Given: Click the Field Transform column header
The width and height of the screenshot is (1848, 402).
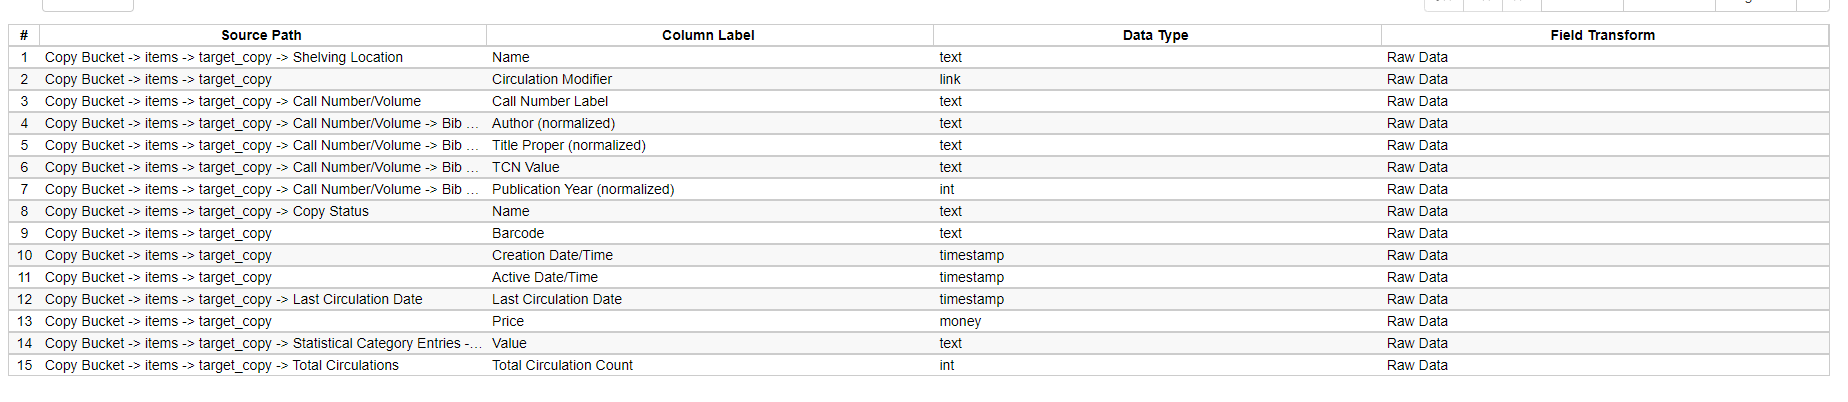Looking at the screenshot, I should click(1602, 35).
